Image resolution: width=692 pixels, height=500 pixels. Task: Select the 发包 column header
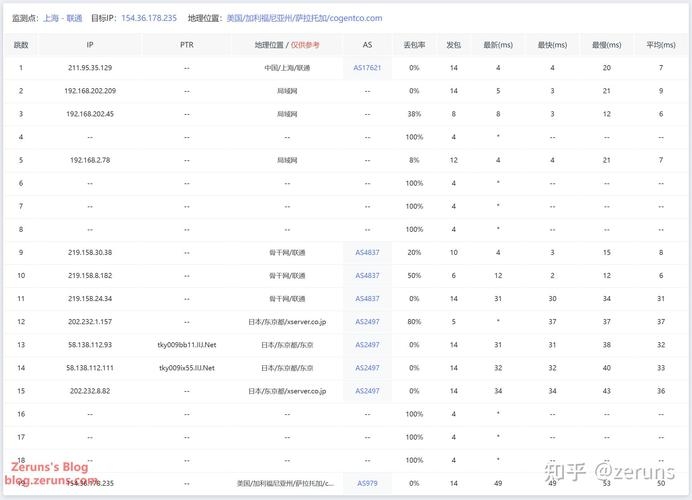[454, 45]
